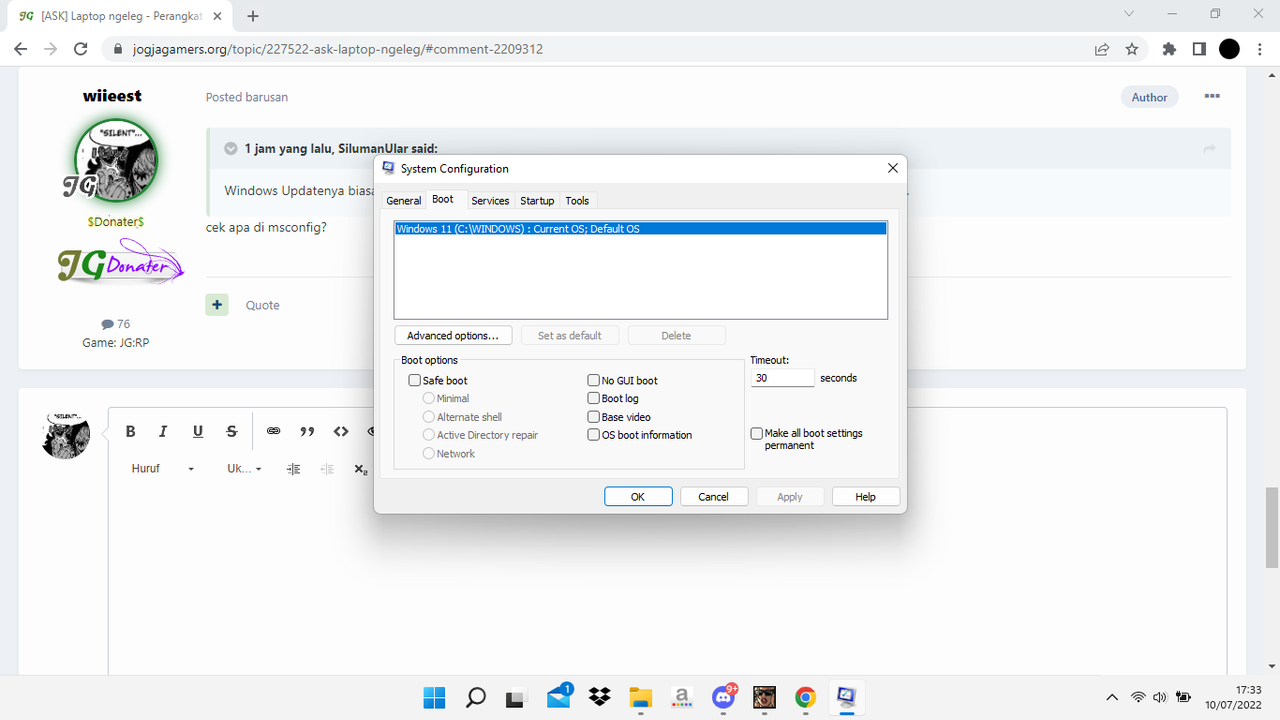Viewport: 1280px width, 720px height.
Task: Apply subscript formatting in the editor
Action: click(x=361, y=468)
